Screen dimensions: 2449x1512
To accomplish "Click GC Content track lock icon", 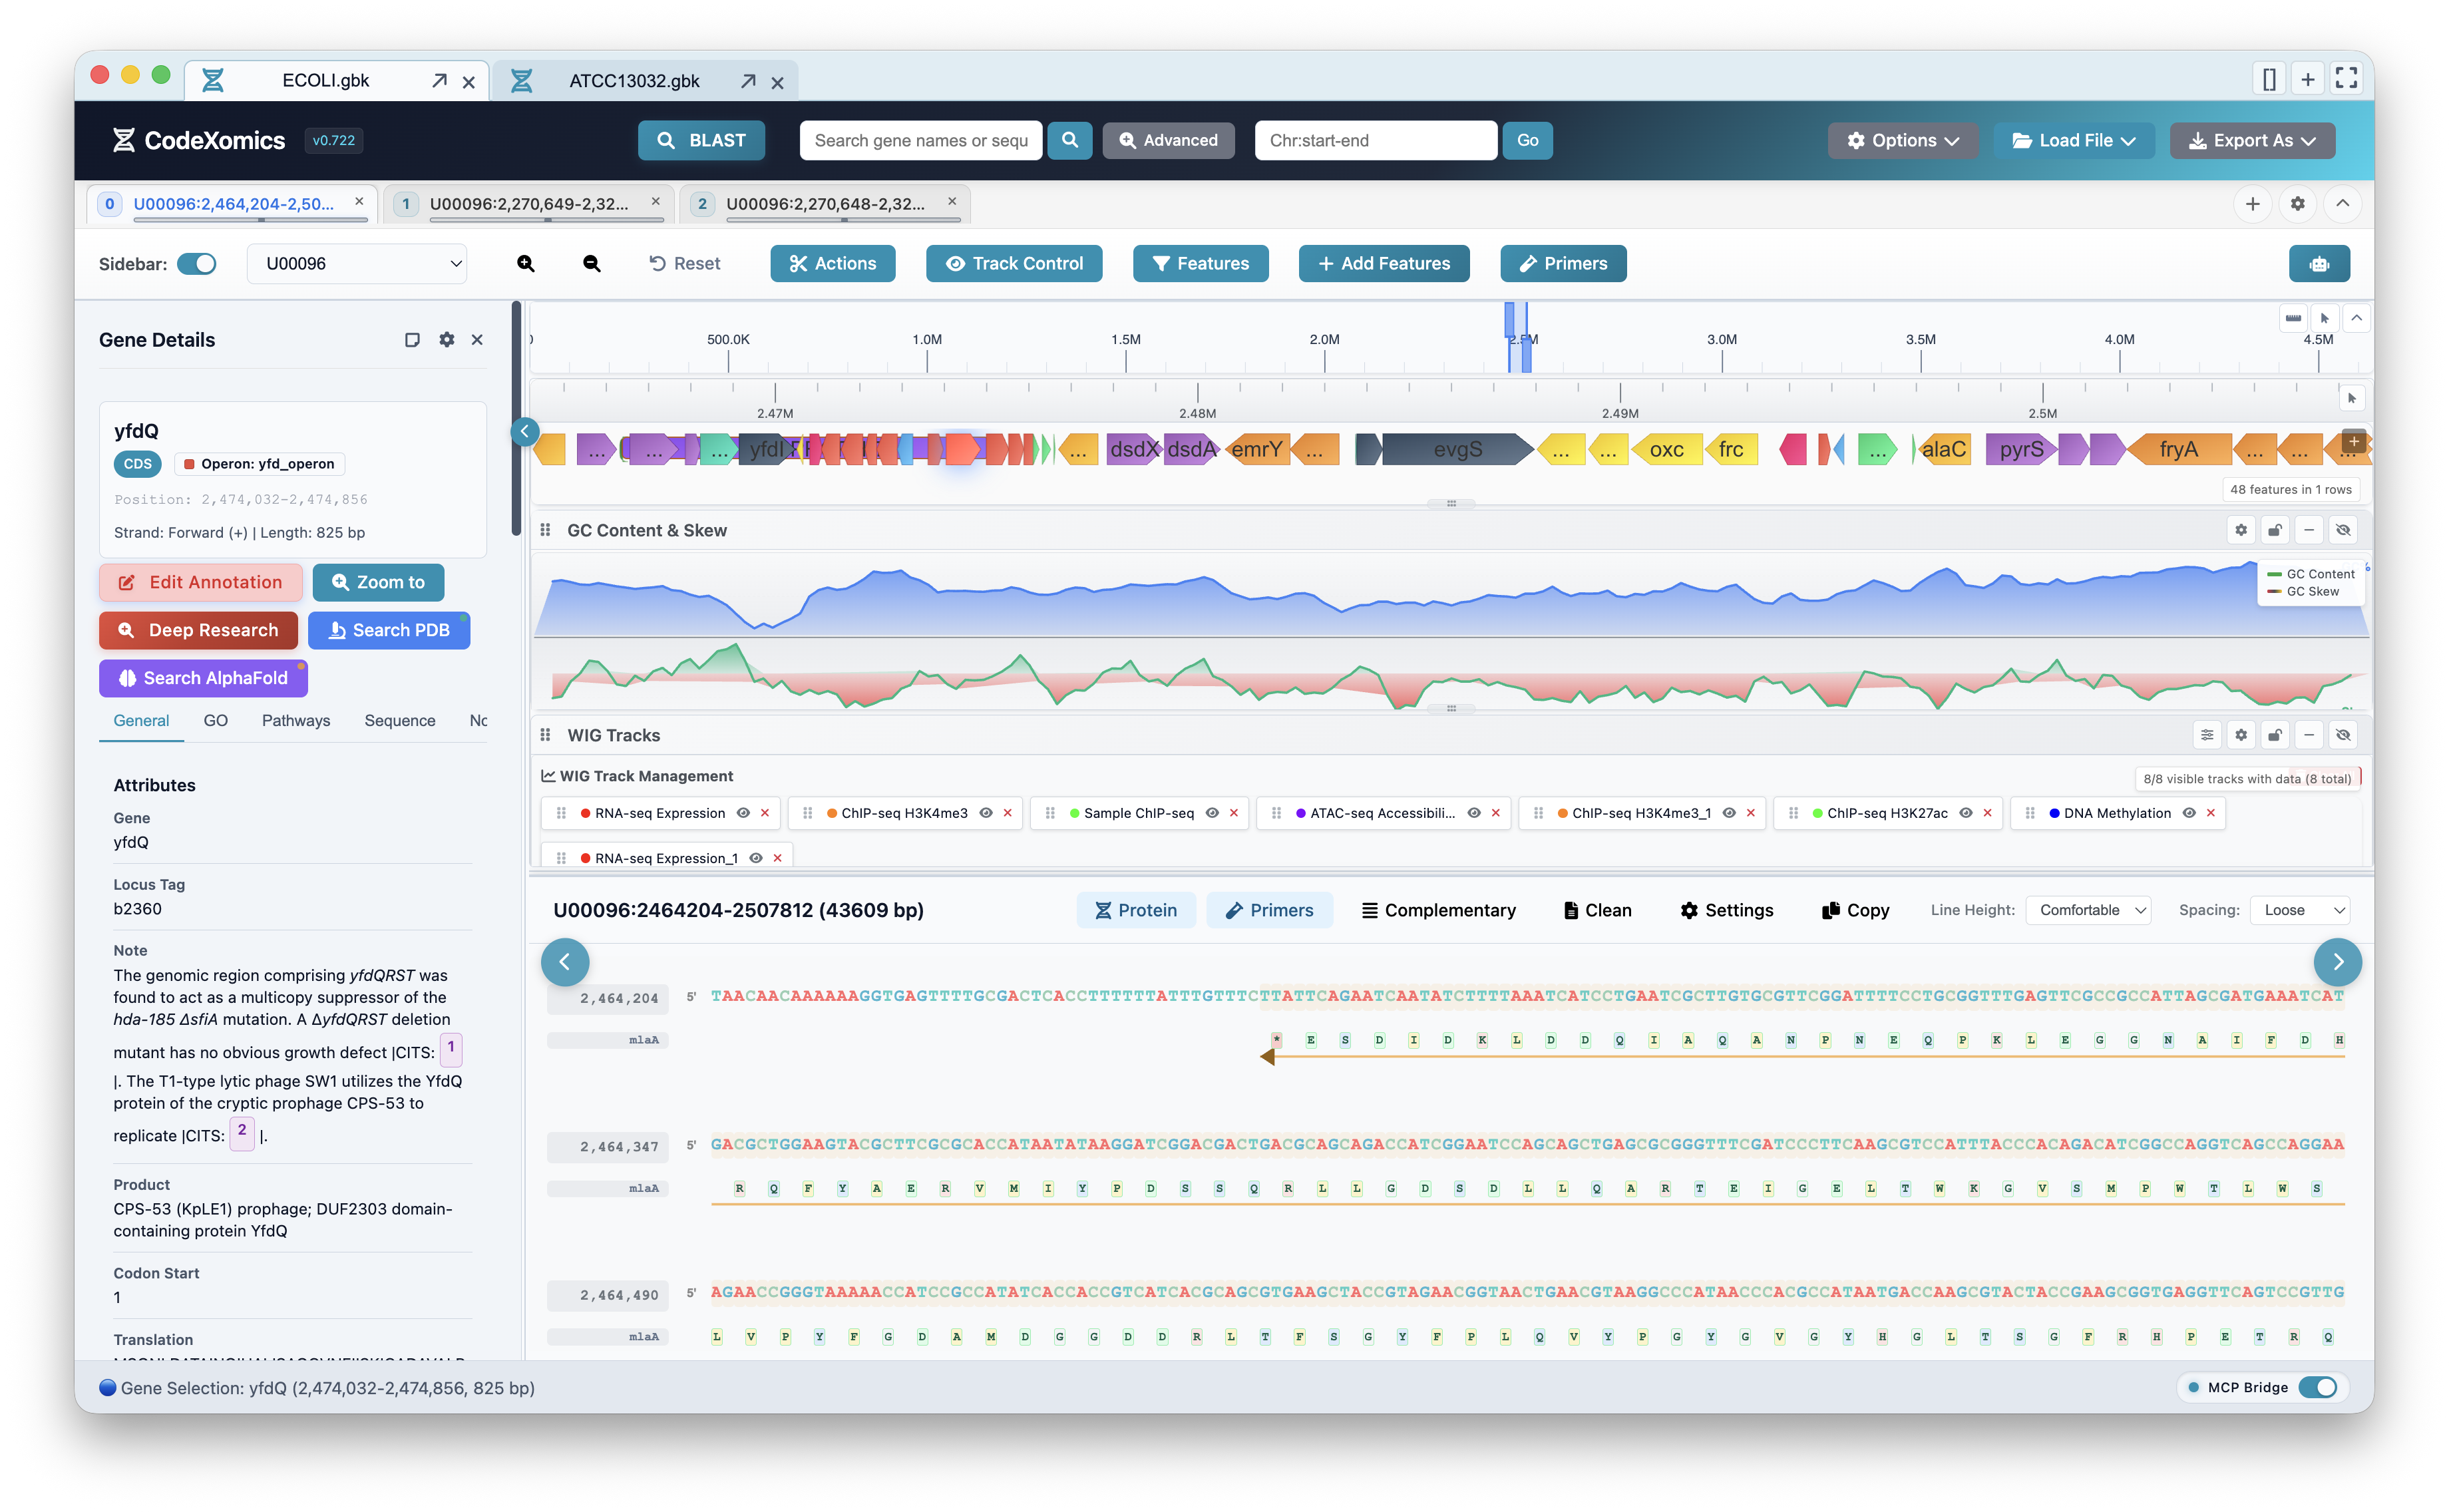I will (2275, 530).
